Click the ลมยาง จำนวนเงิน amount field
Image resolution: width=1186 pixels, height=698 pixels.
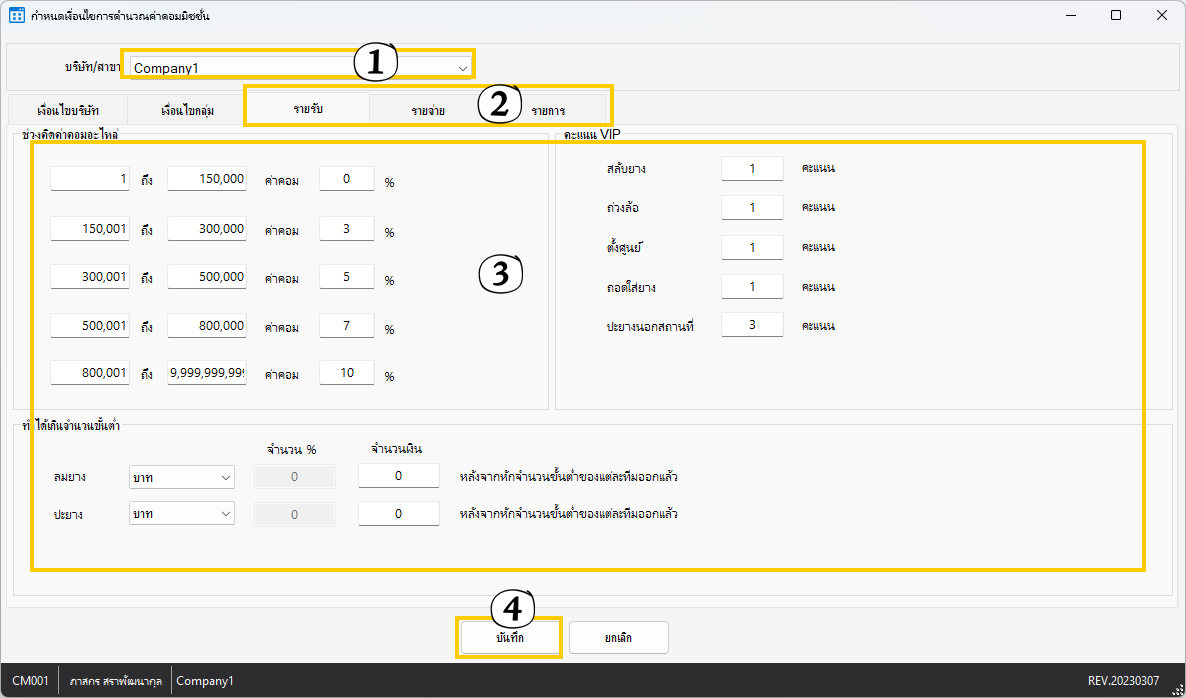coord(398,476)
